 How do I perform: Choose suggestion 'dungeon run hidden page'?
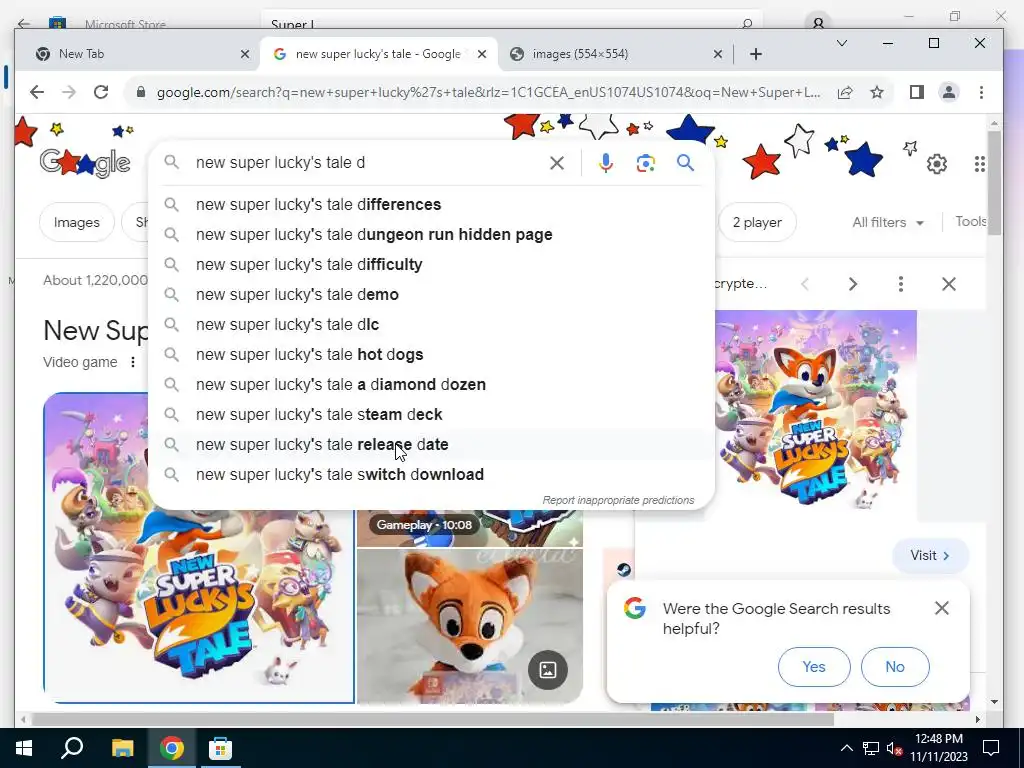tap(431, 234)
